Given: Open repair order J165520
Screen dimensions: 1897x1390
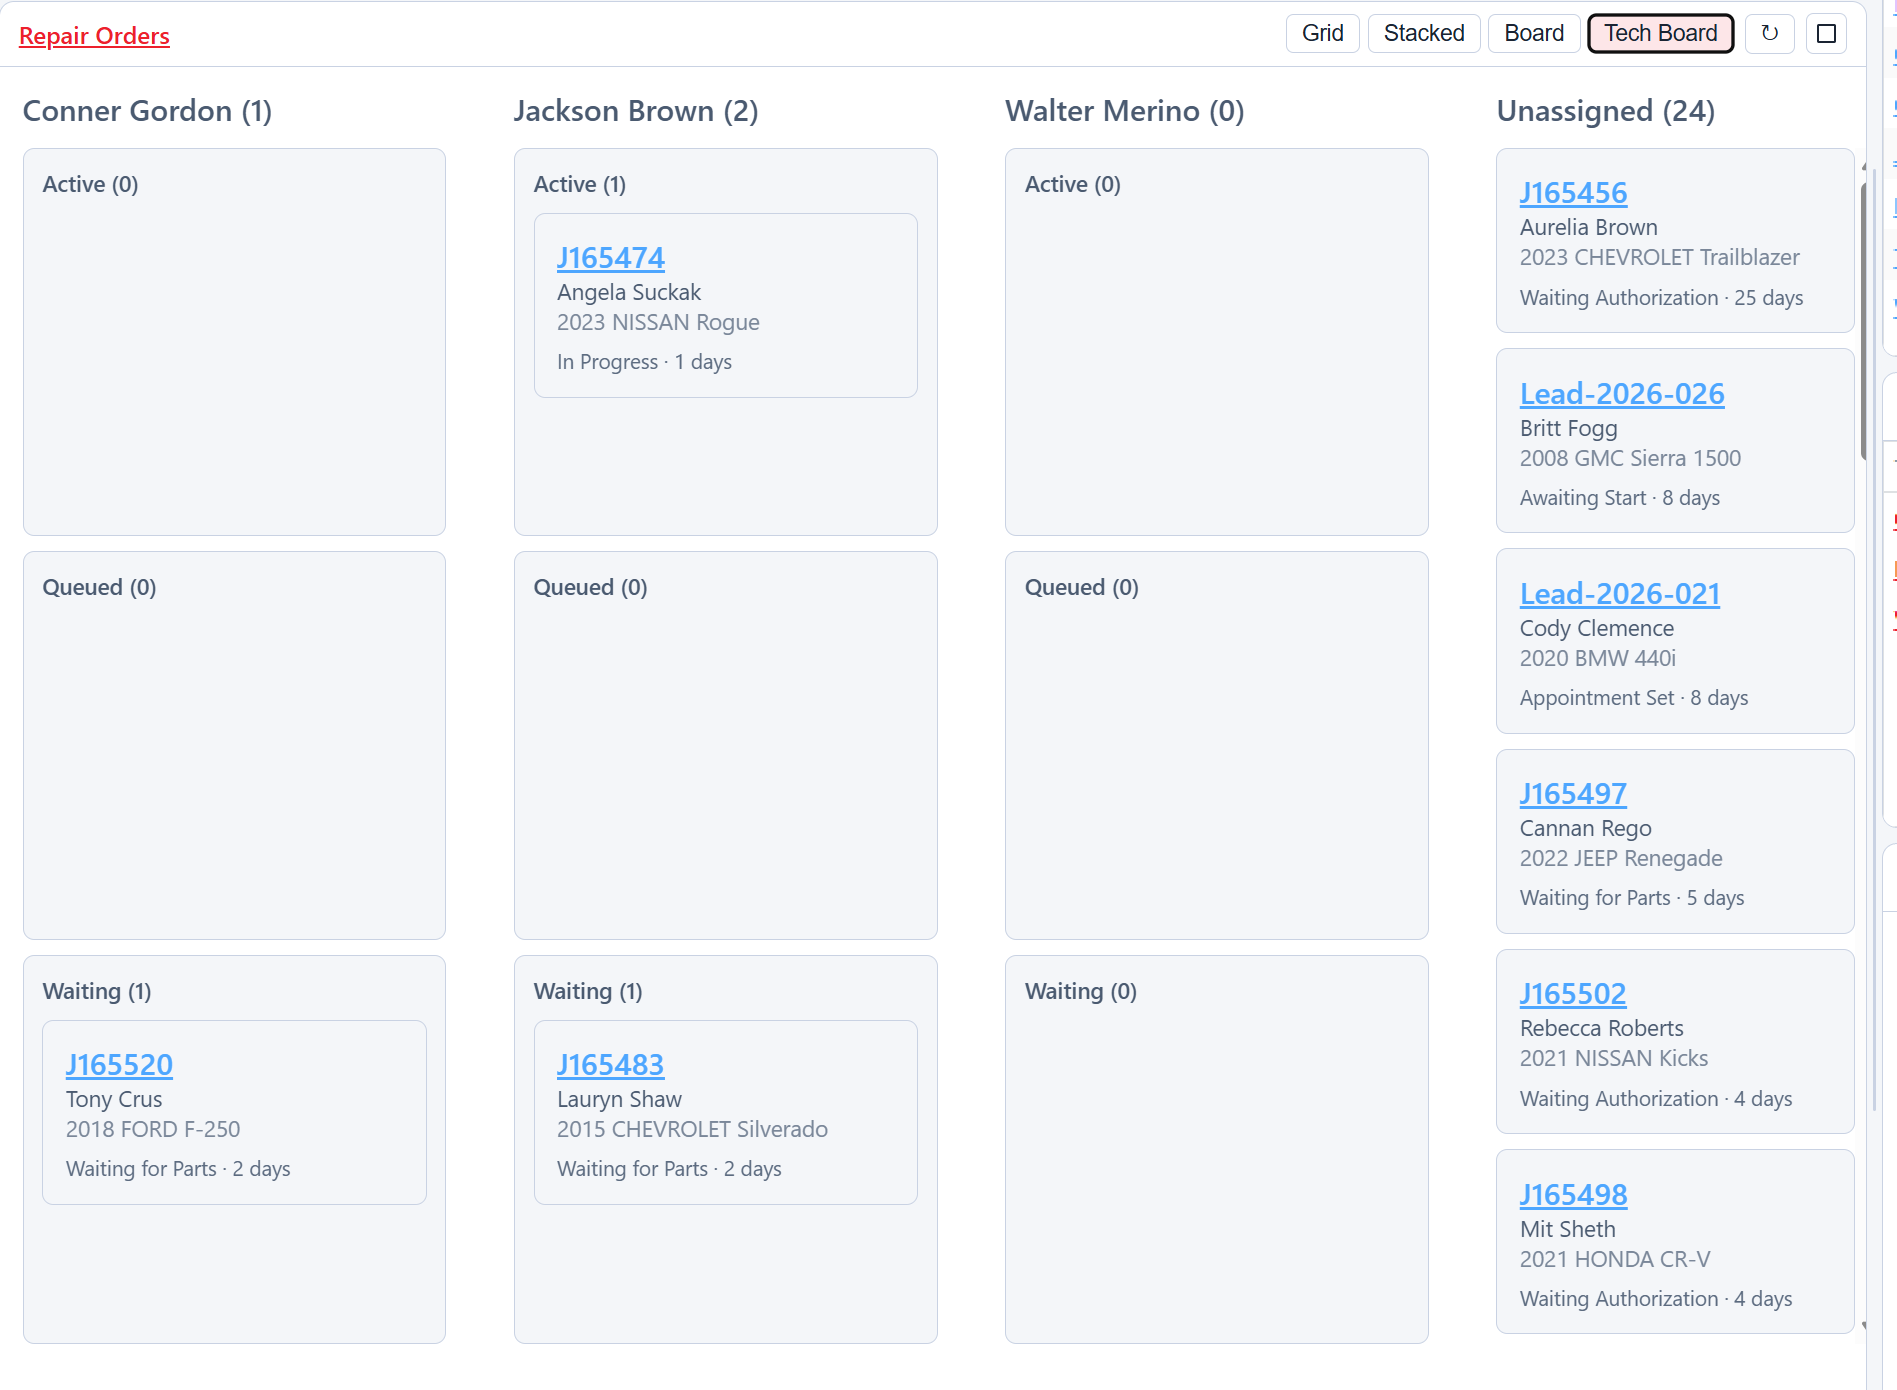Looking at the screenshot, I should (x=119, y=1065).
